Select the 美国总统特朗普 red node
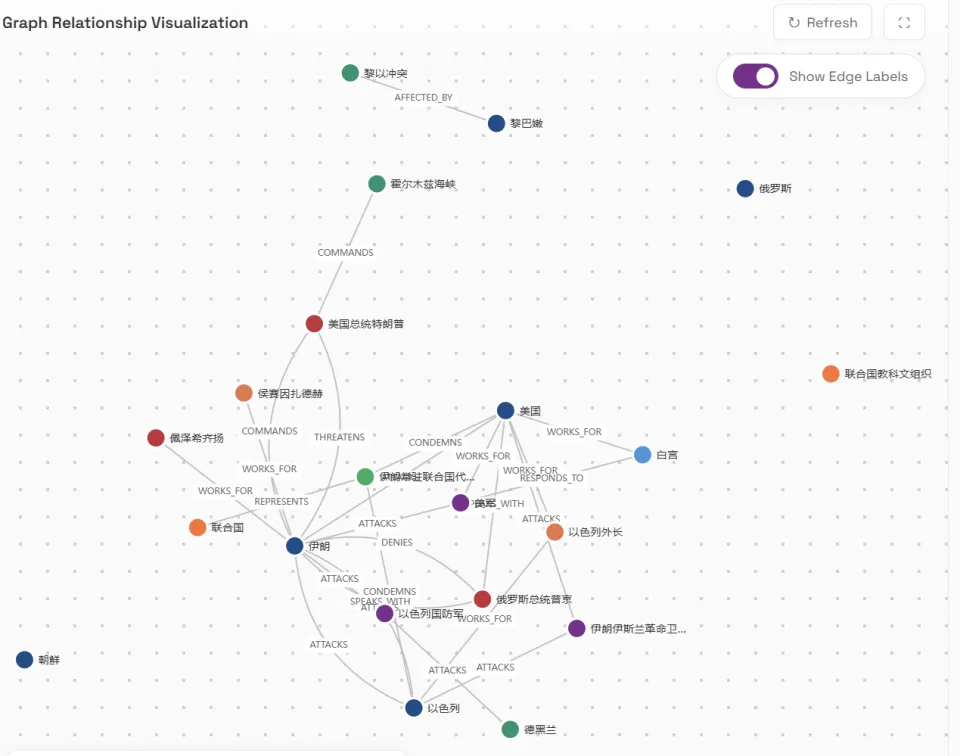The width and height of the screenshot is (960, 756). 315,324
